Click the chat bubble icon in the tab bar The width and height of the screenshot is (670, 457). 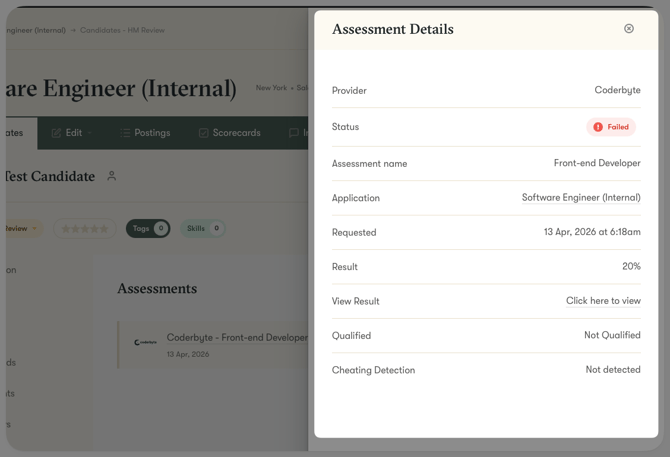(294, 133)
